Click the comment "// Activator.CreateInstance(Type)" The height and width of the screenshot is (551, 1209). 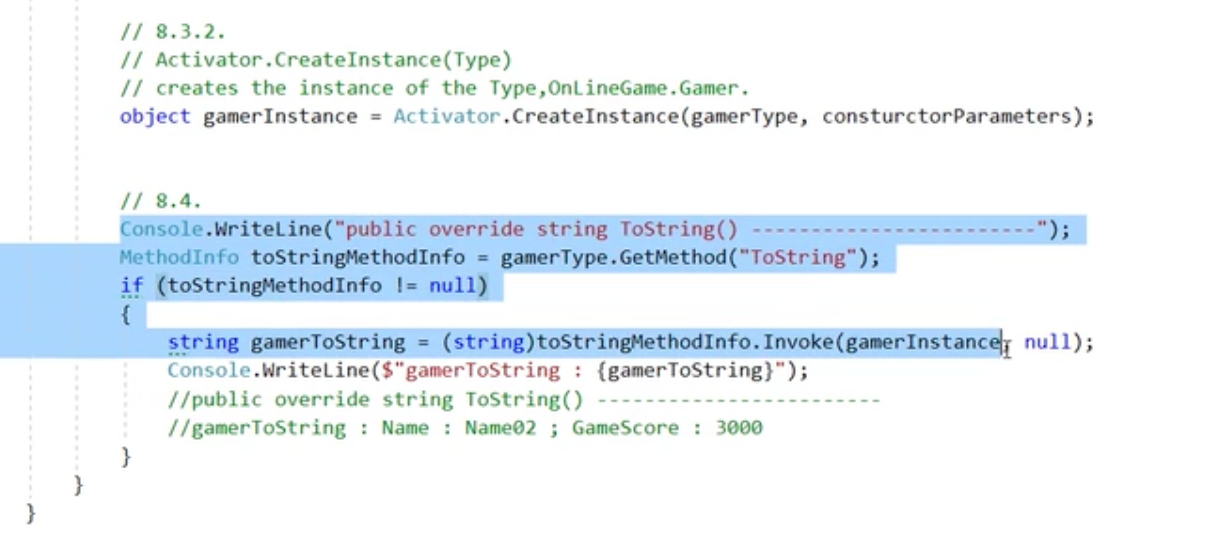(316, 59)
